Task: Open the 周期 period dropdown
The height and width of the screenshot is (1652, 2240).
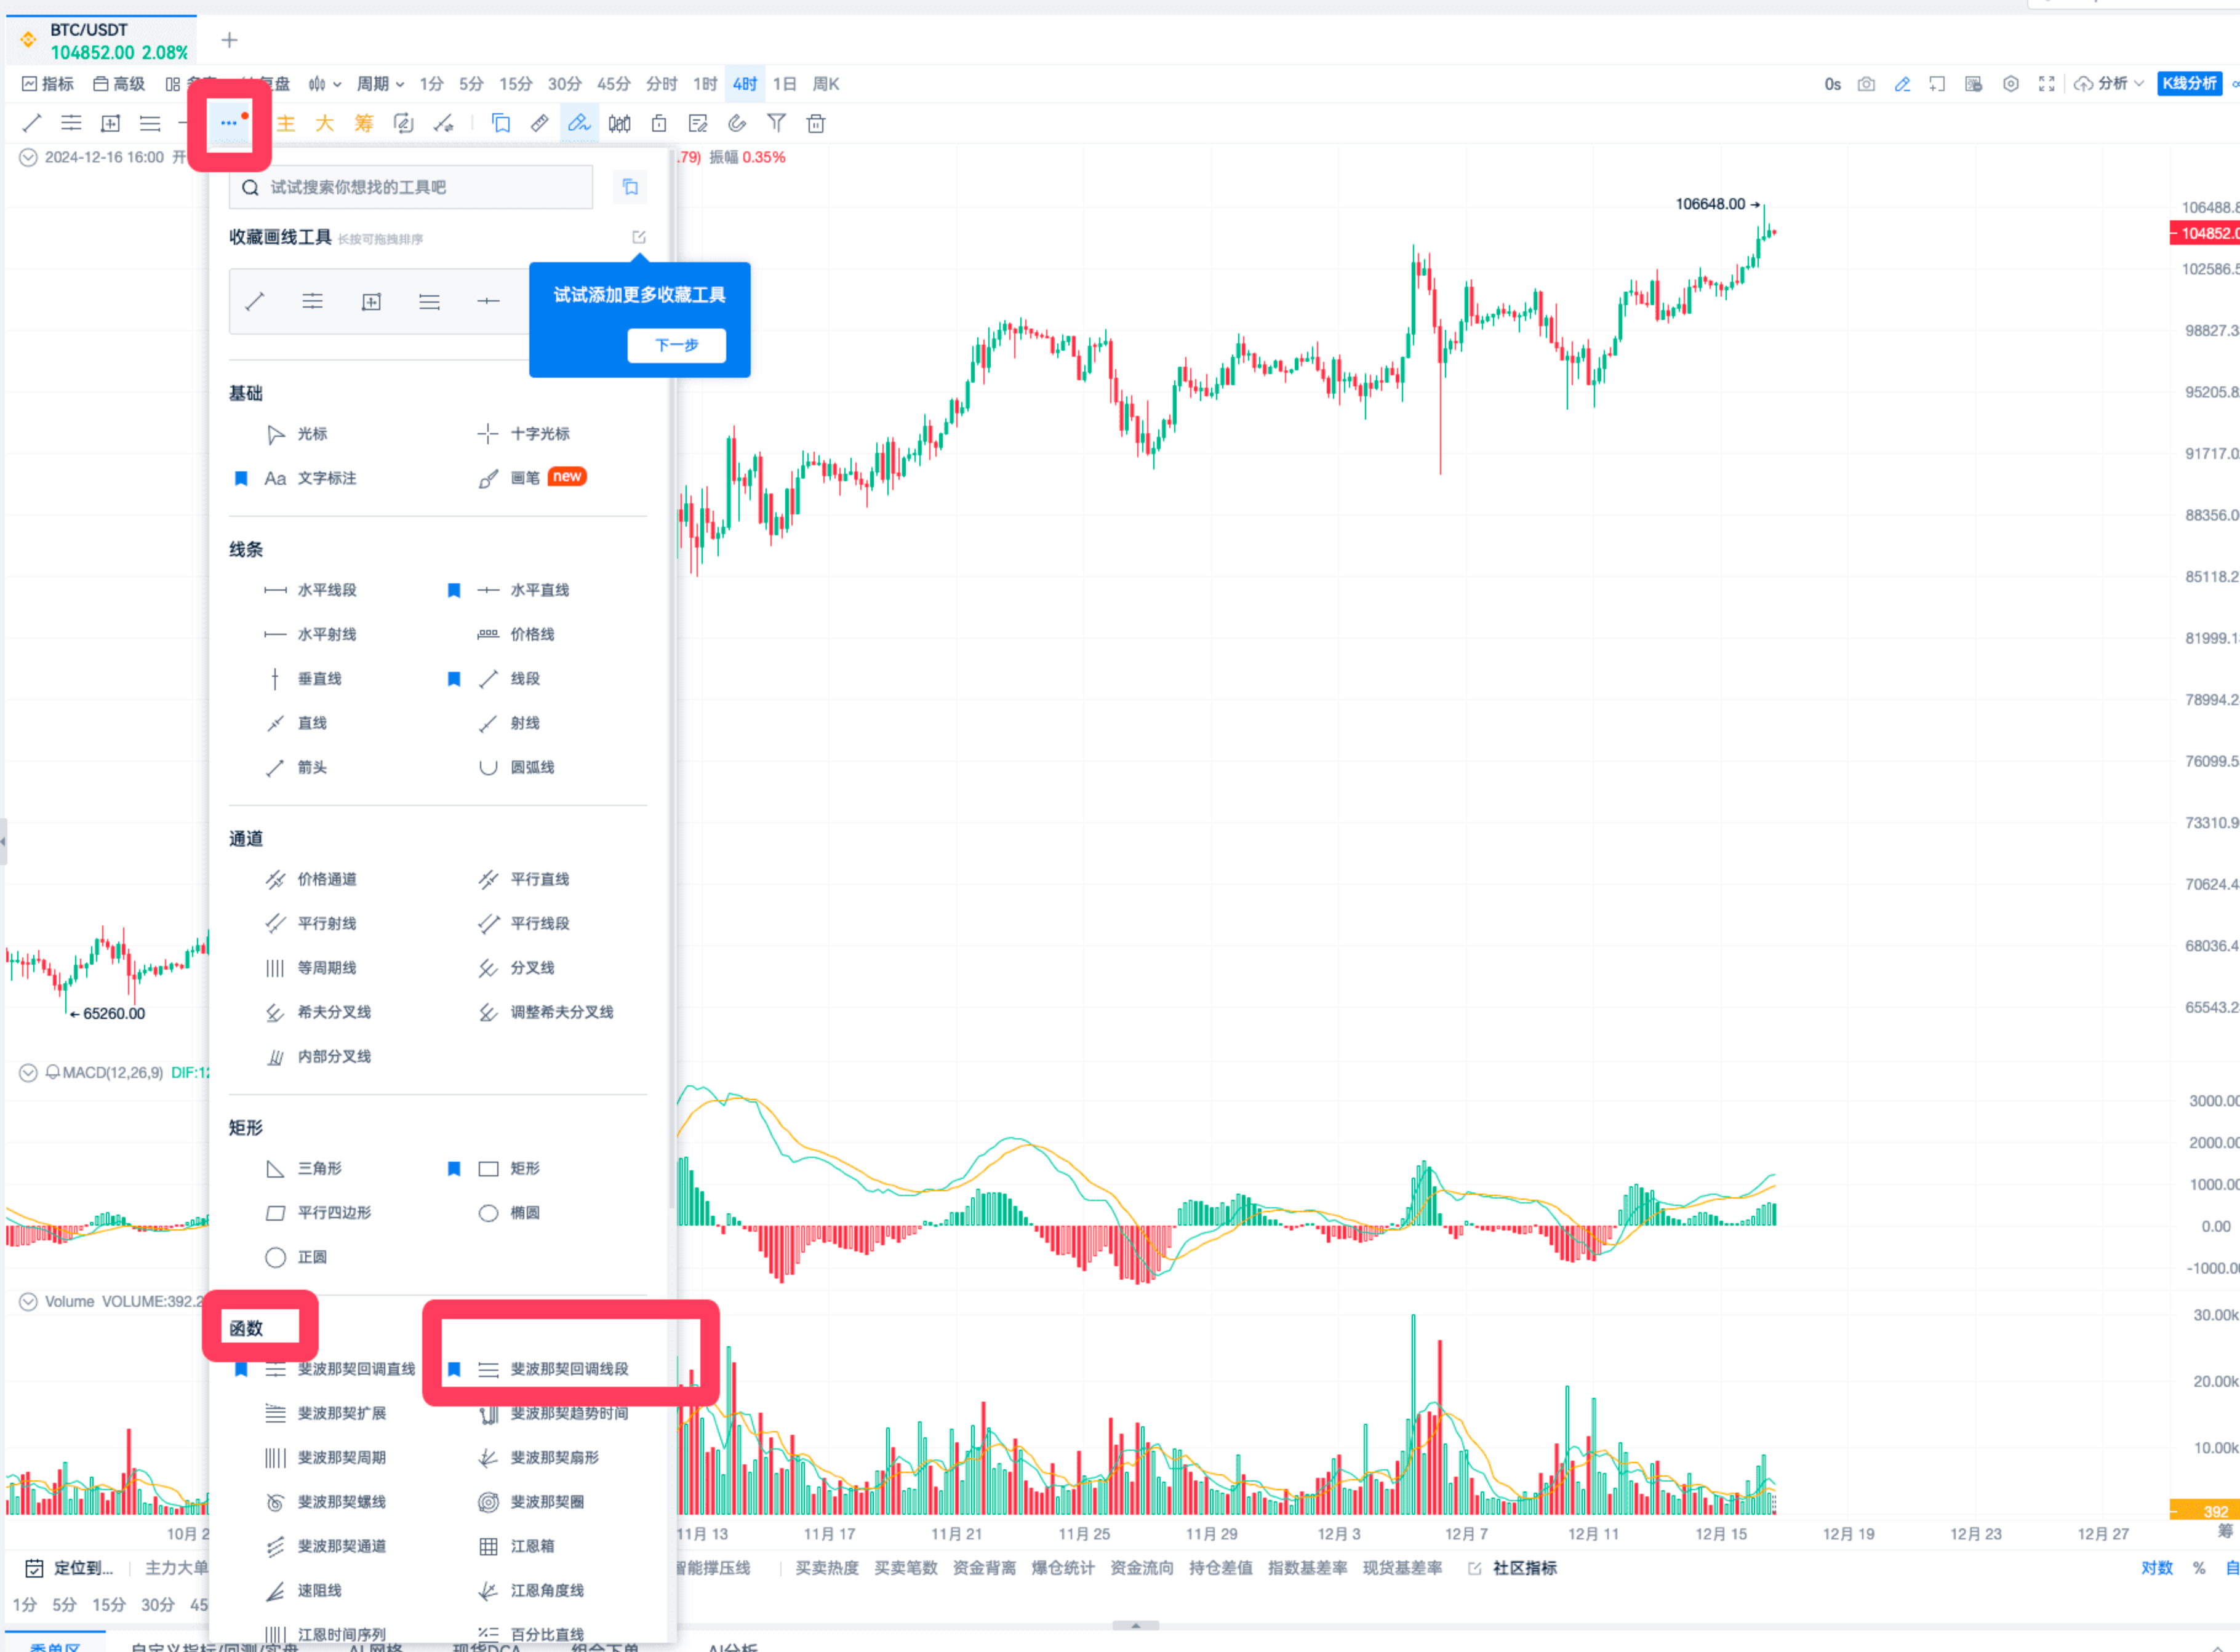Action: coord(380,84)
